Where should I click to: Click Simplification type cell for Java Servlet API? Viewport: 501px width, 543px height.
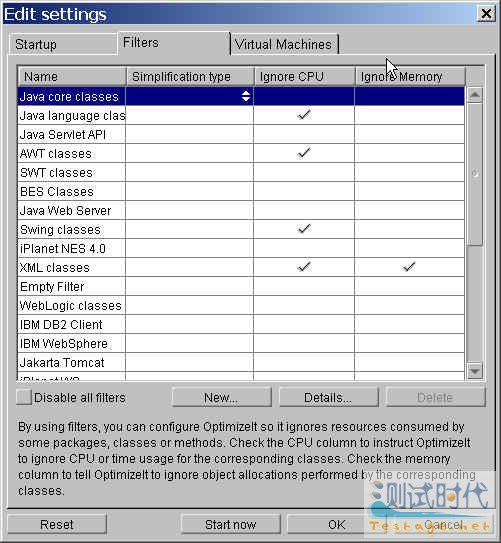[x=189, y=134]
